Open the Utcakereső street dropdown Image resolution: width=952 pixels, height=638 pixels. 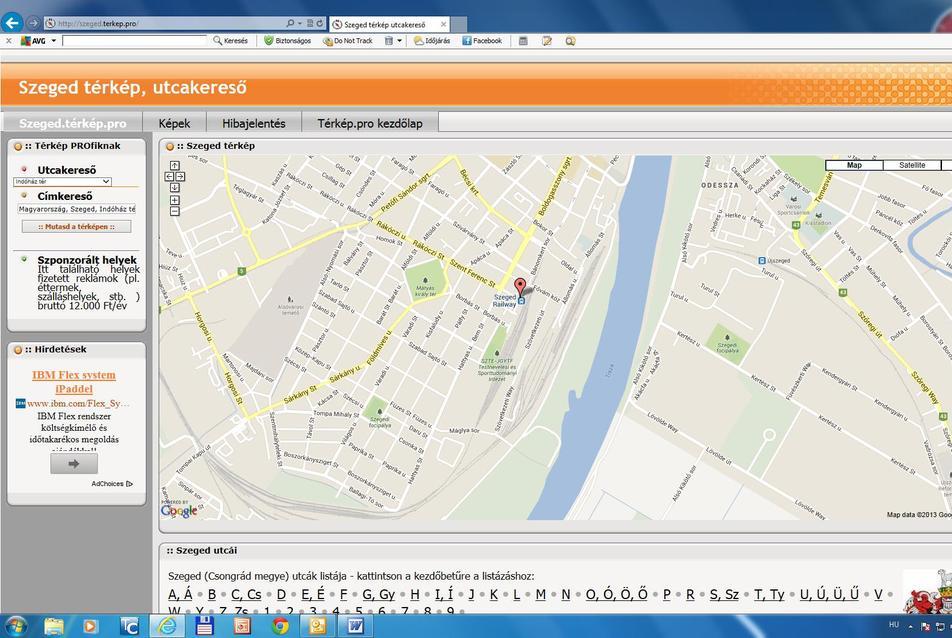pos(62,182)
